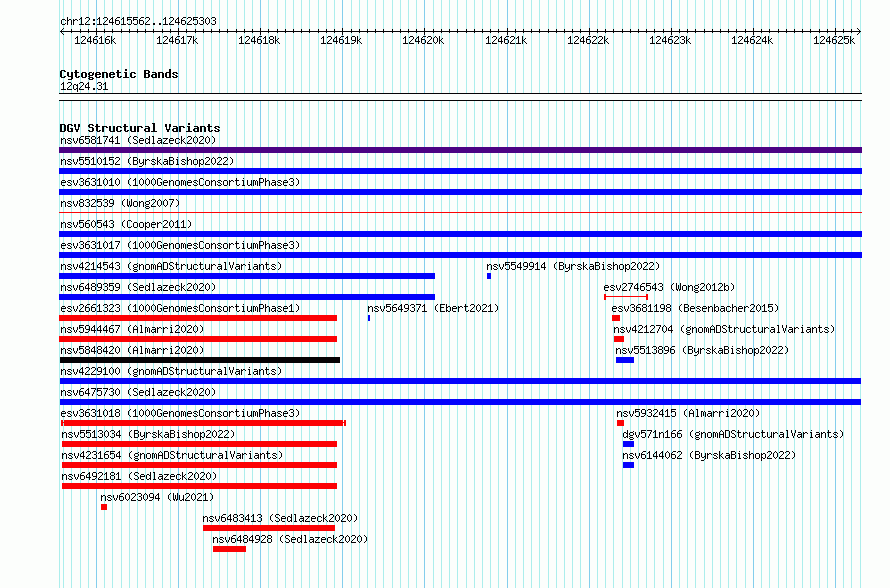Click nsv6484928 (Sedlazeck2020) label
The height and width of the screenshot is (588, 890).
[x=290, y=539]
